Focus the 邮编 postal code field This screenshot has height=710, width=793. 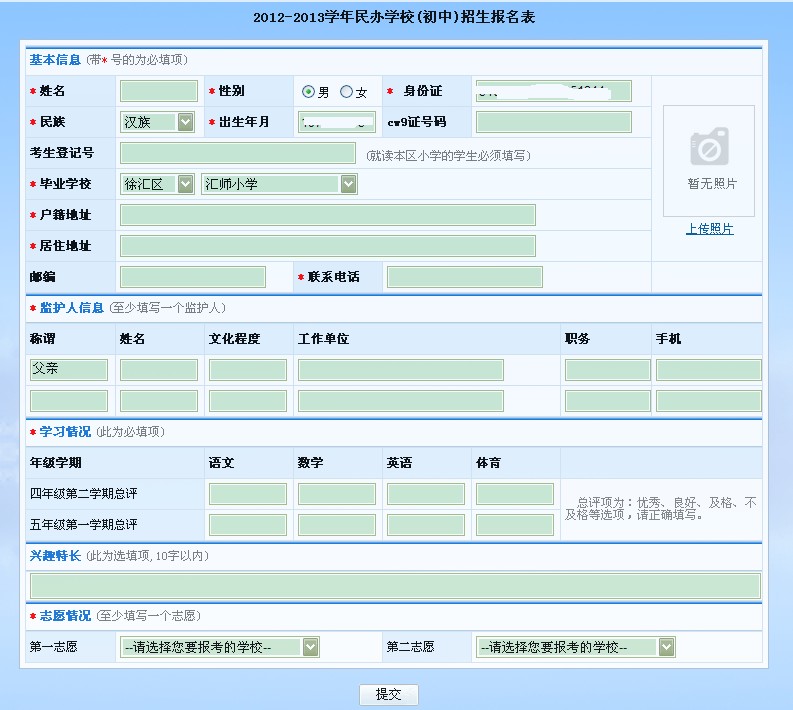click(193, 277)
